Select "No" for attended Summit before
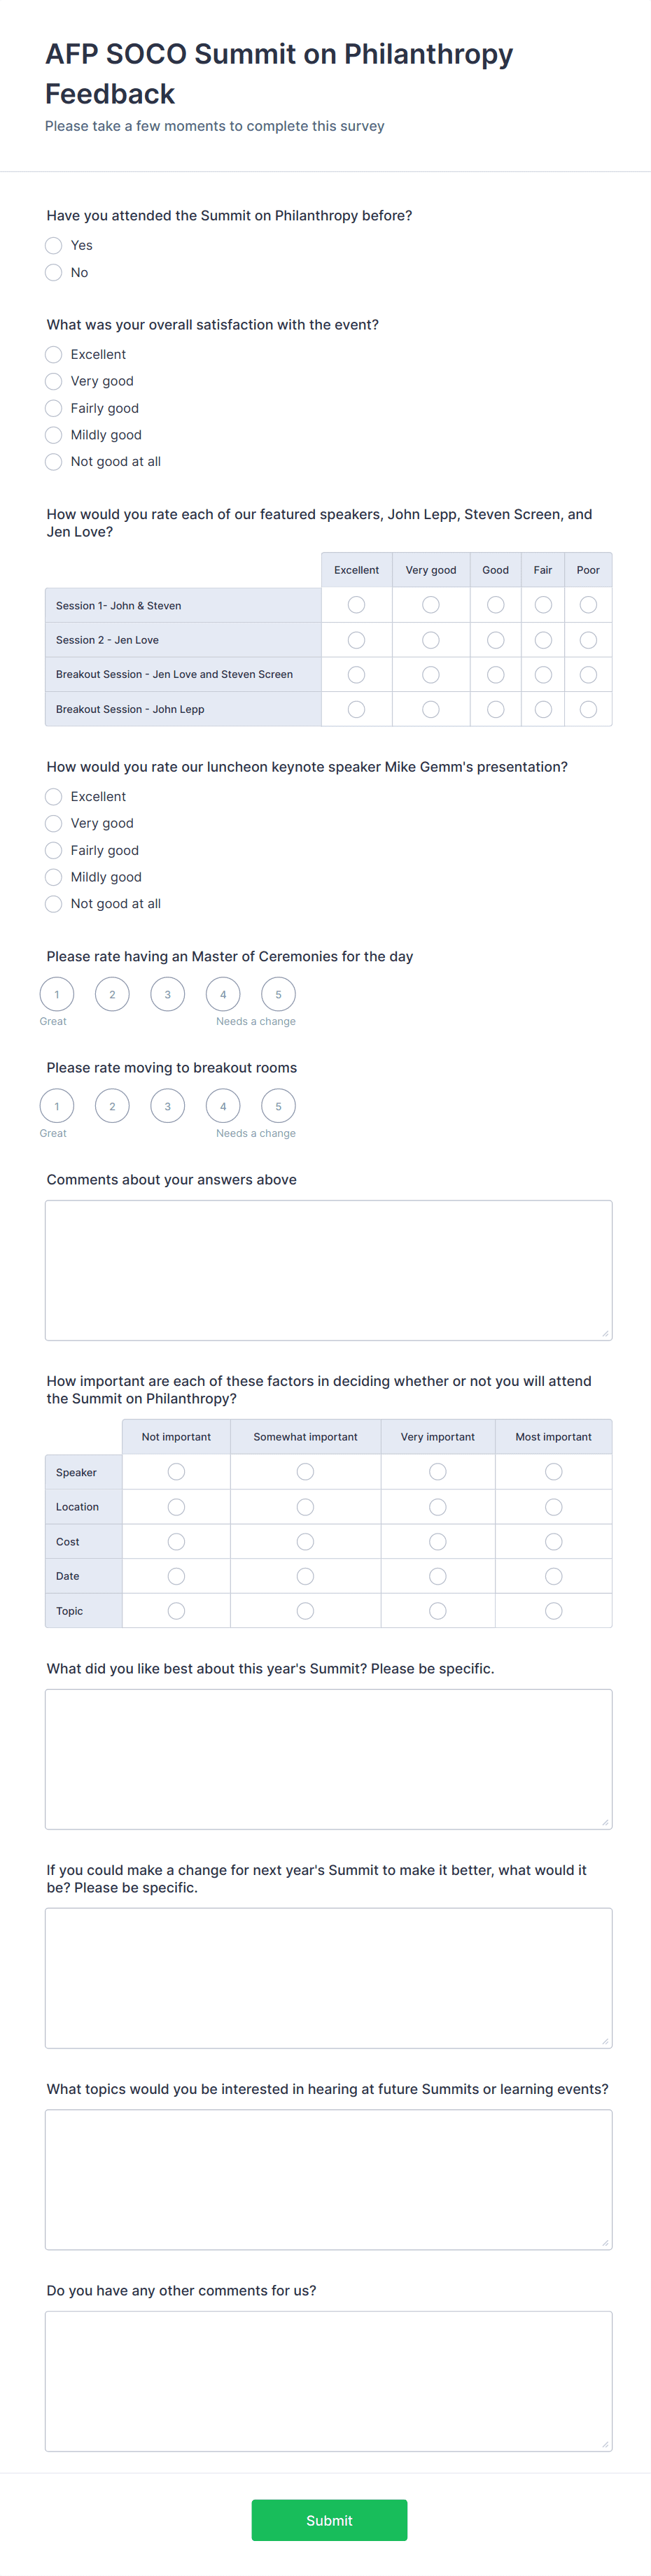 (x=53, y=272)
